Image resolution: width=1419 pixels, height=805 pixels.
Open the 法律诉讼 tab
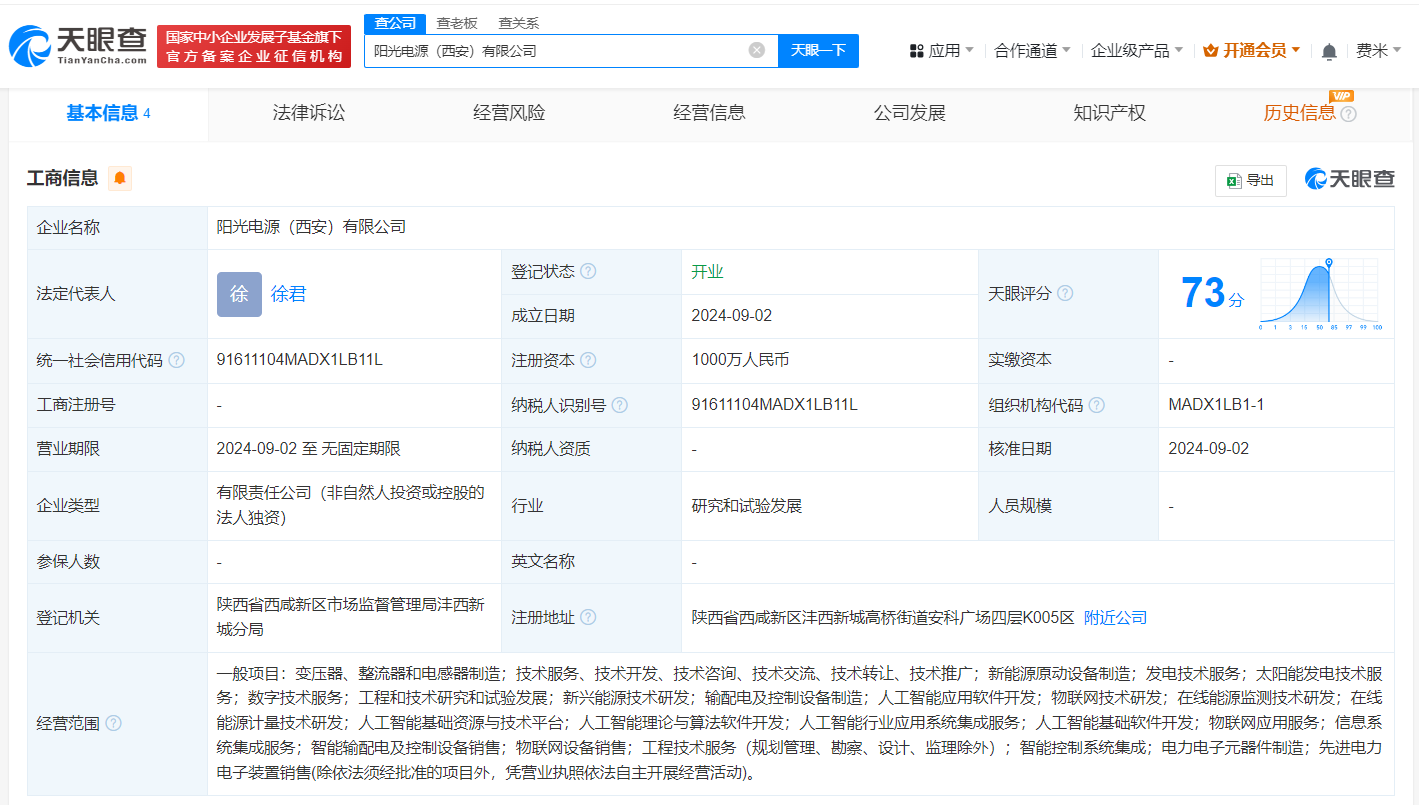pos(307,113)
